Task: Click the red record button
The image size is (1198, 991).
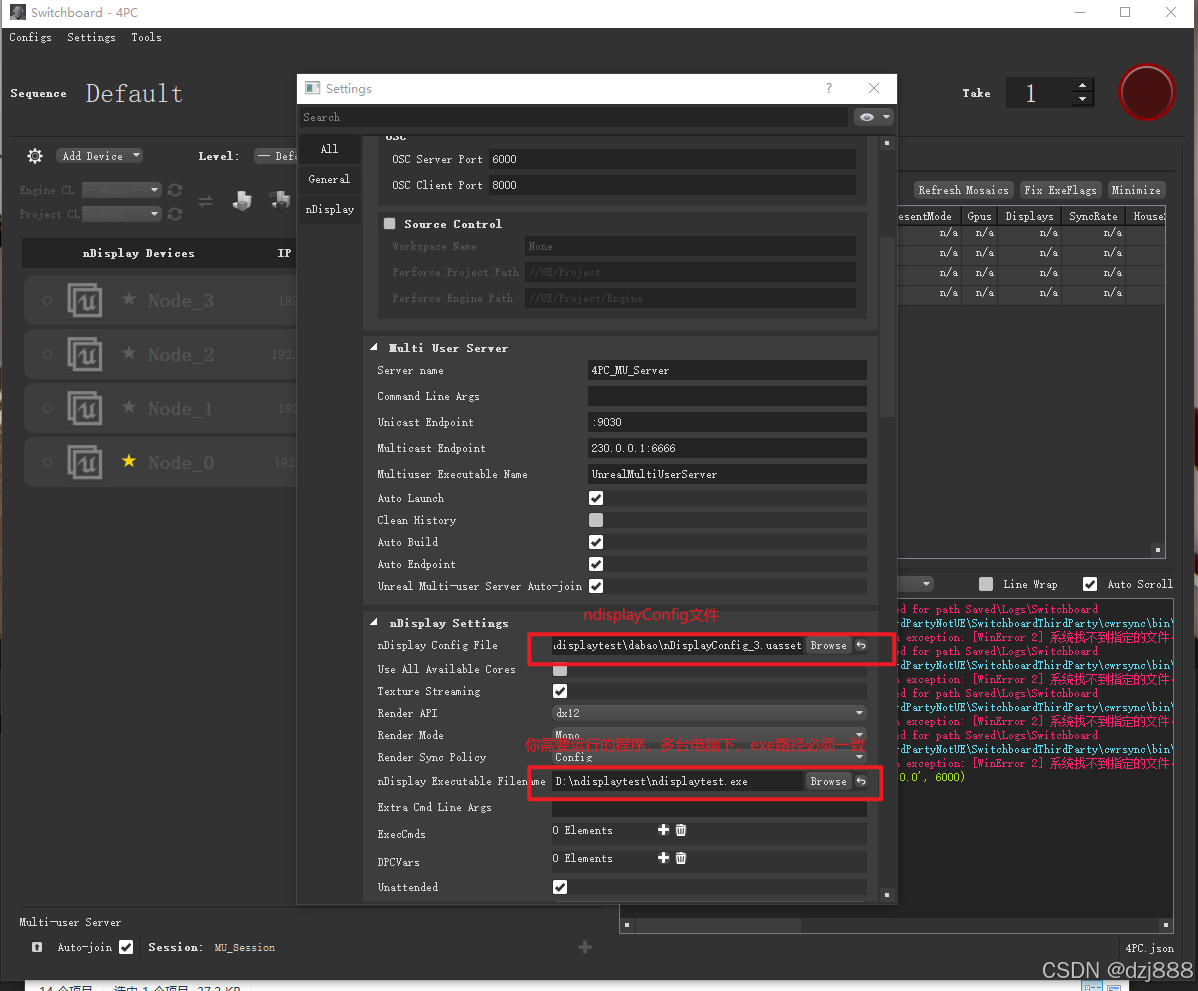Action: click(x=1146, y=92)
